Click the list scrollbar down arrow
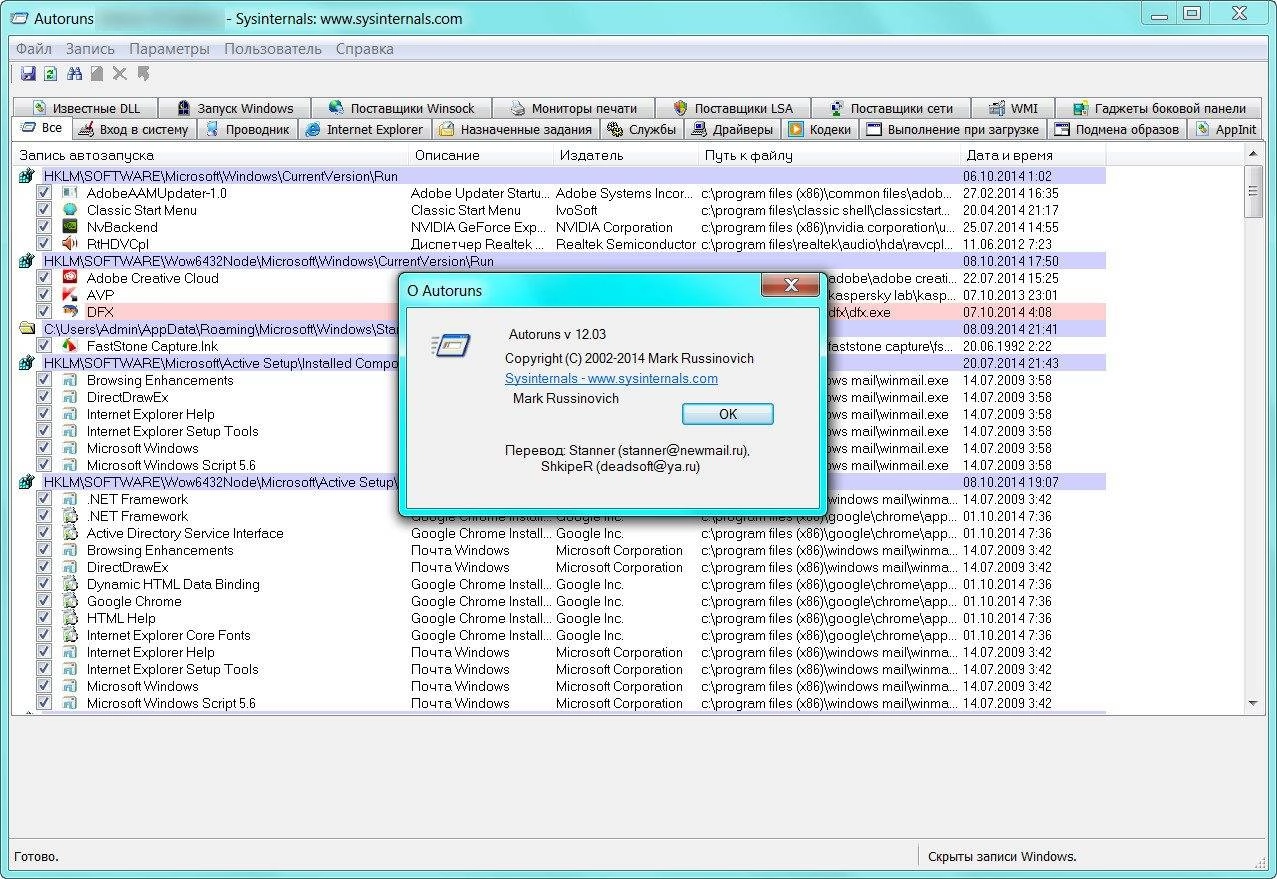The width and height of the screenshot is (1277, 879). click(x=1252, y=704)
